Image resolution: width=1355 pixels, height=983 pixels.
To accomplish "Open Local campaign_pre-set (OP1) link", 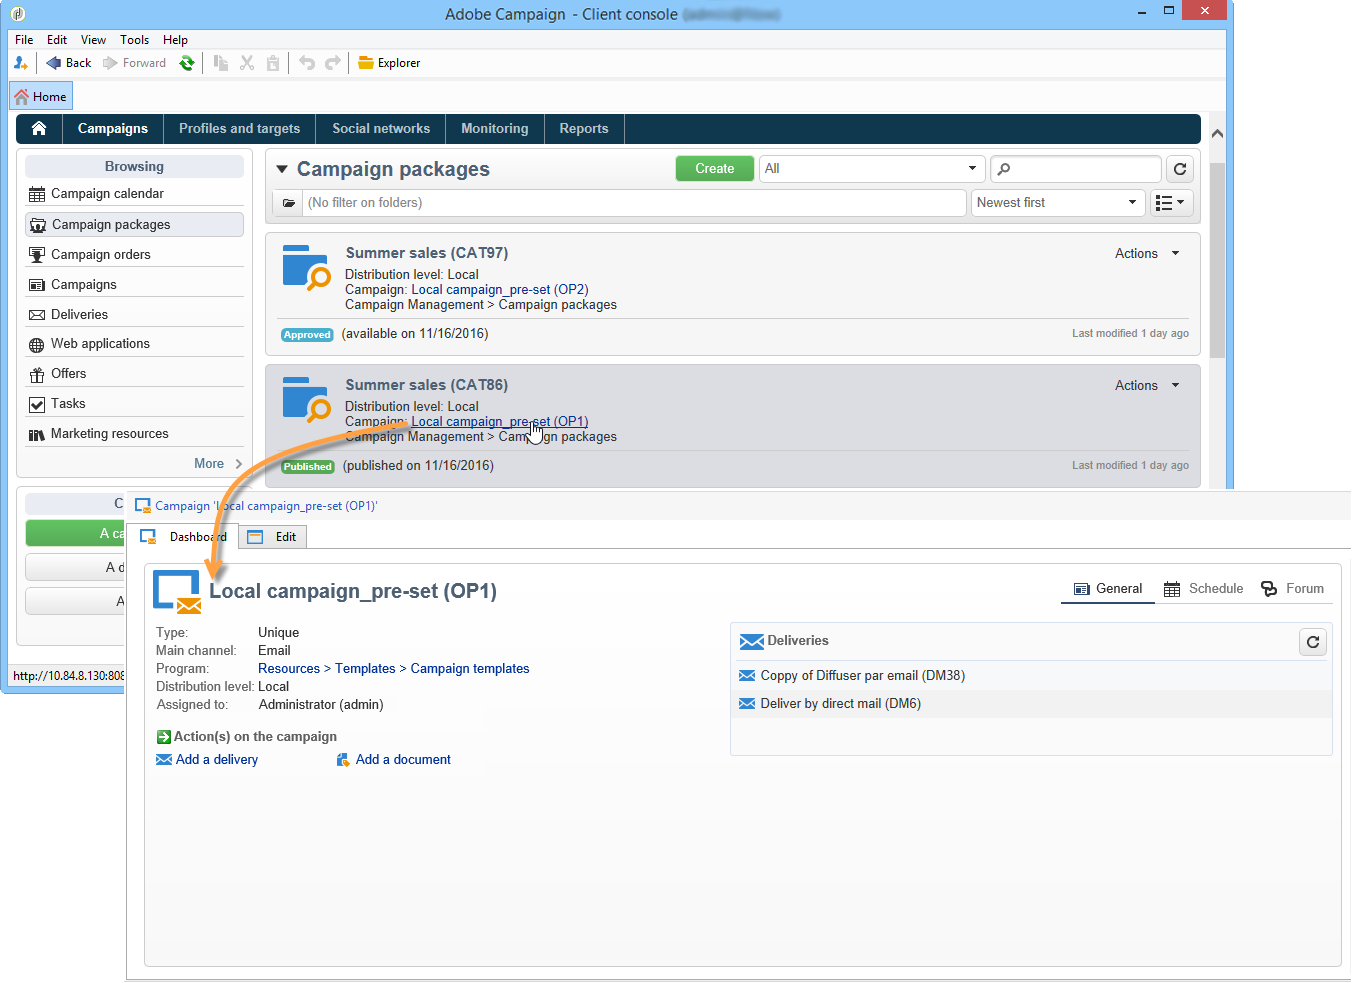I will pyautogui.click(x=500, y=422).
